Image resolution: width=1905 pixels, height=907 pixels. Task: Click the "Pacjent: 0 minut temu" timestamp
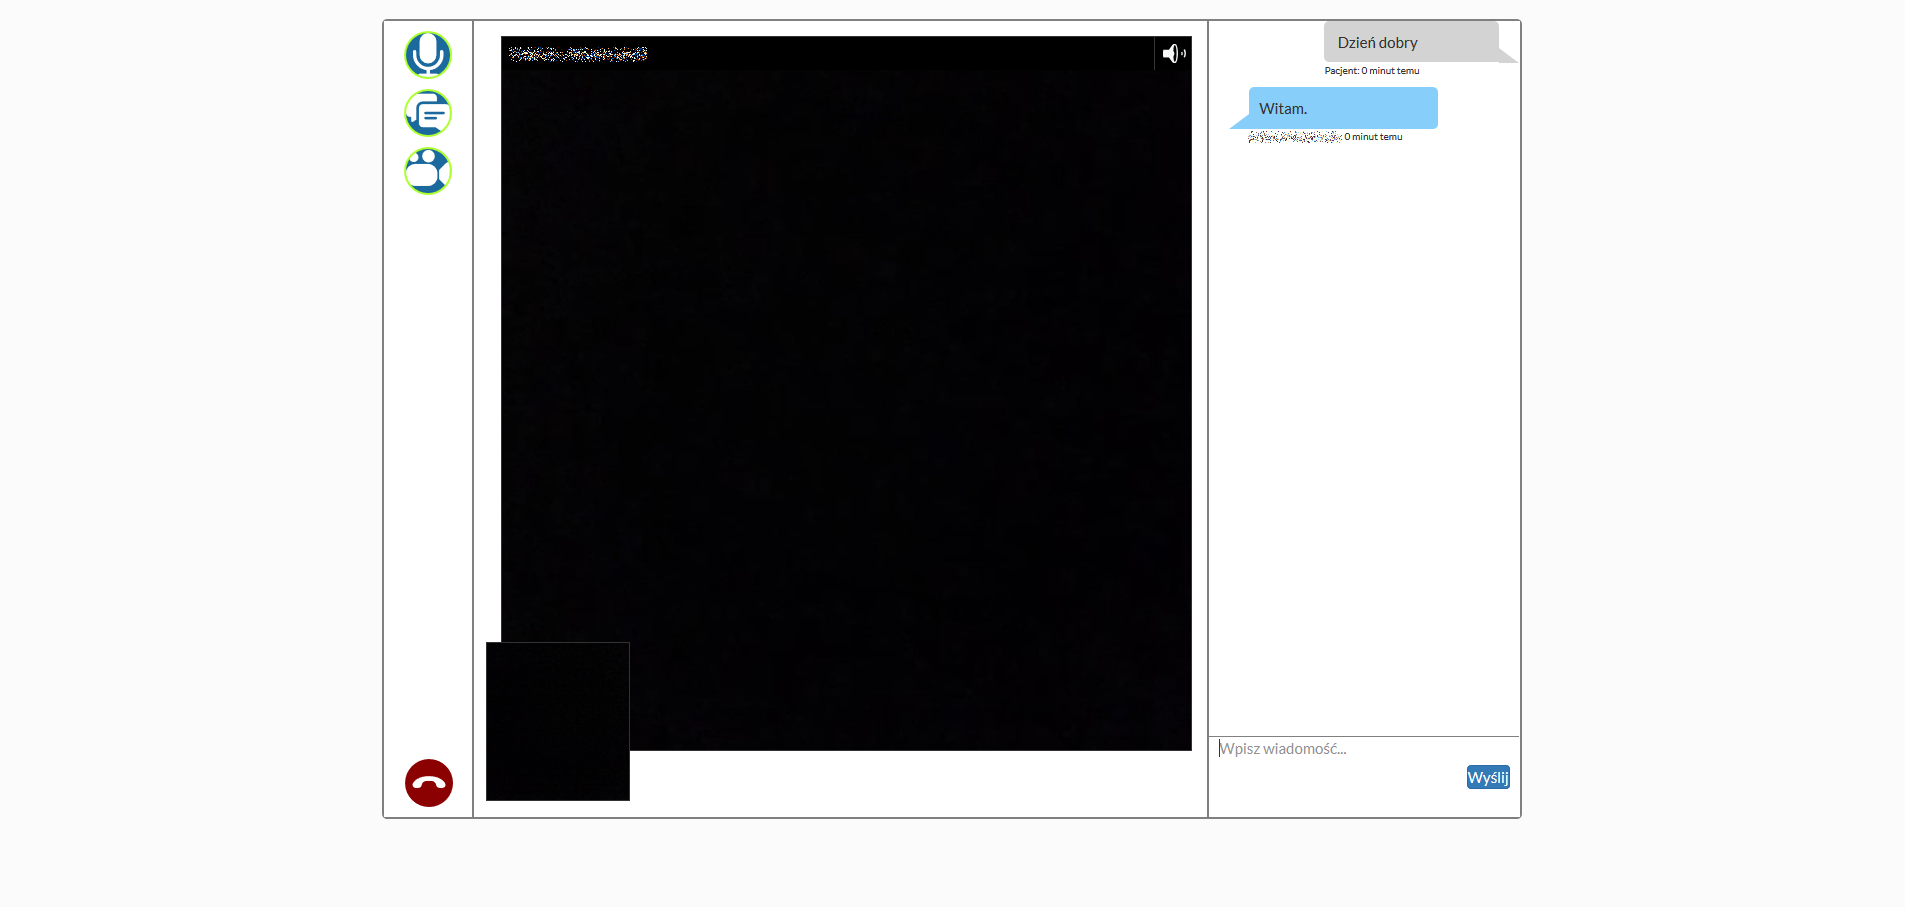[1371, 71]
